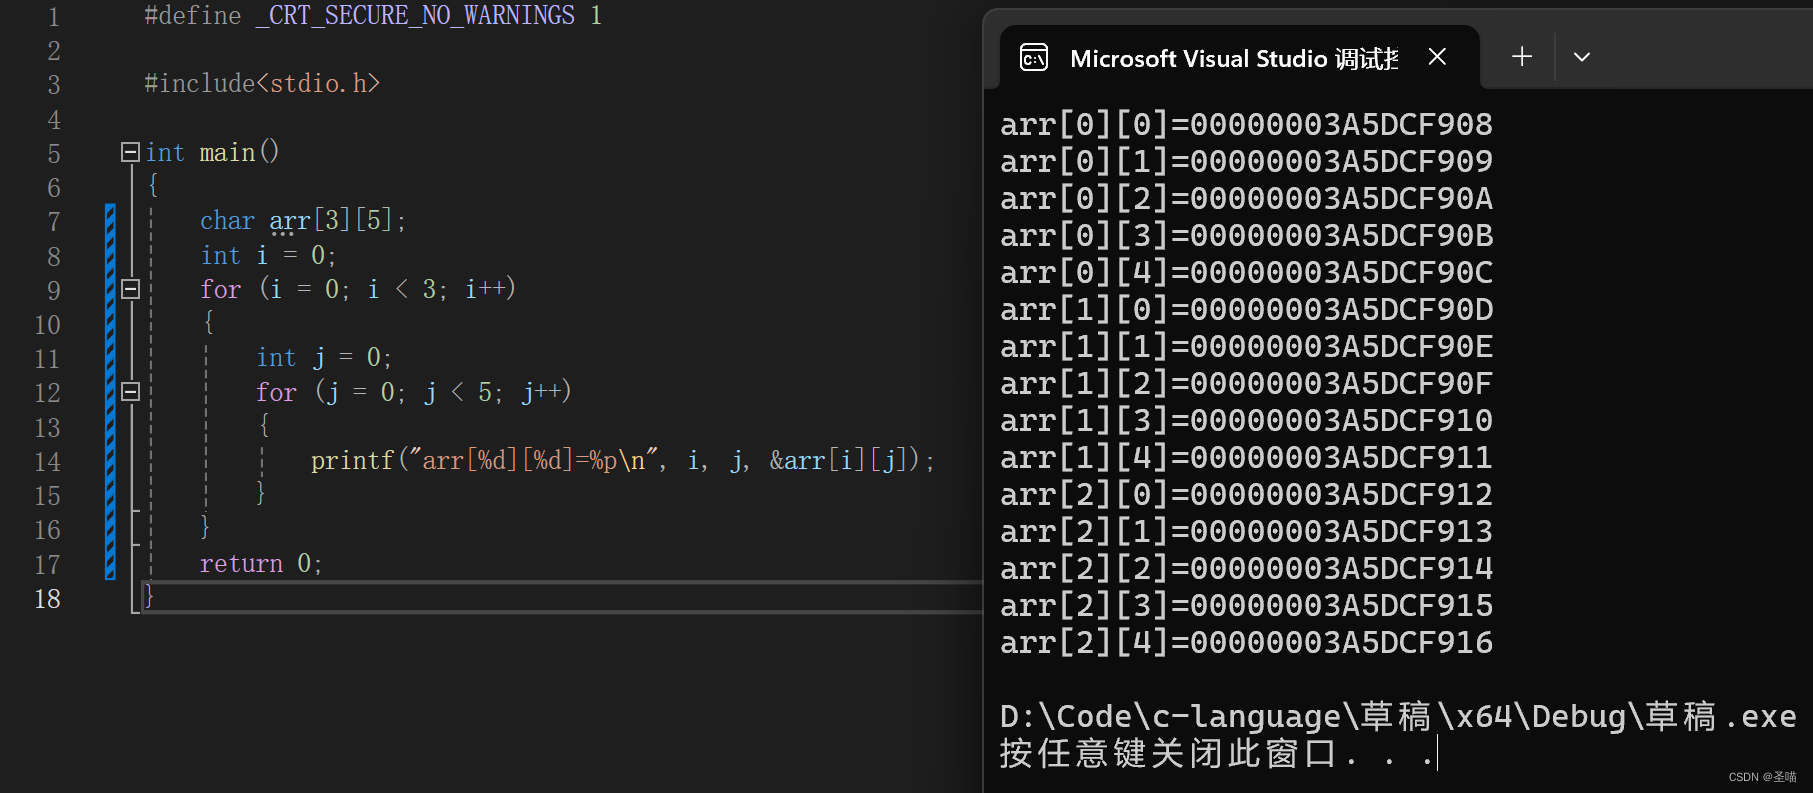Image resolution: width=1813 pixels, height=793 pixels.
Task: Click the printf statement on line 14
Action: pyautogui.click(x=623, y=460)
